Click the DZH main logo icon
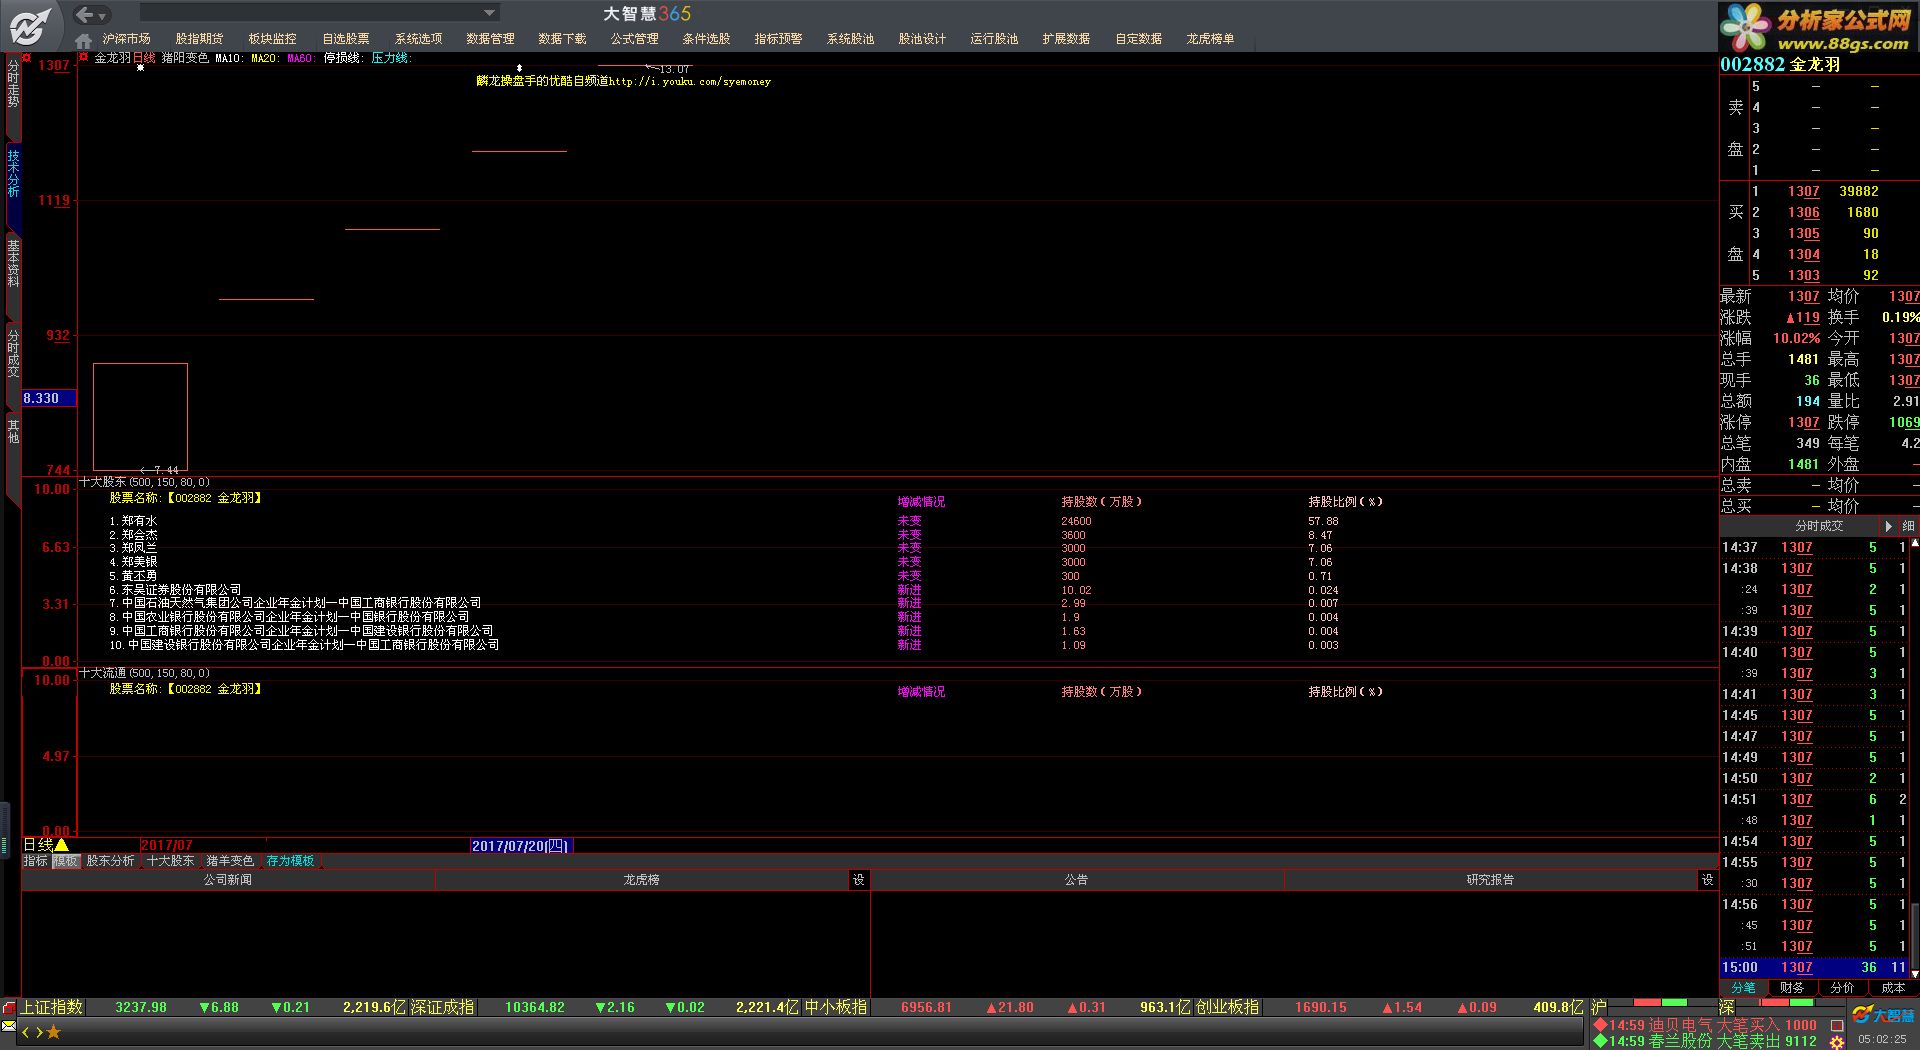Viewport: 1920px width, 1050px height. click(30, 26)
